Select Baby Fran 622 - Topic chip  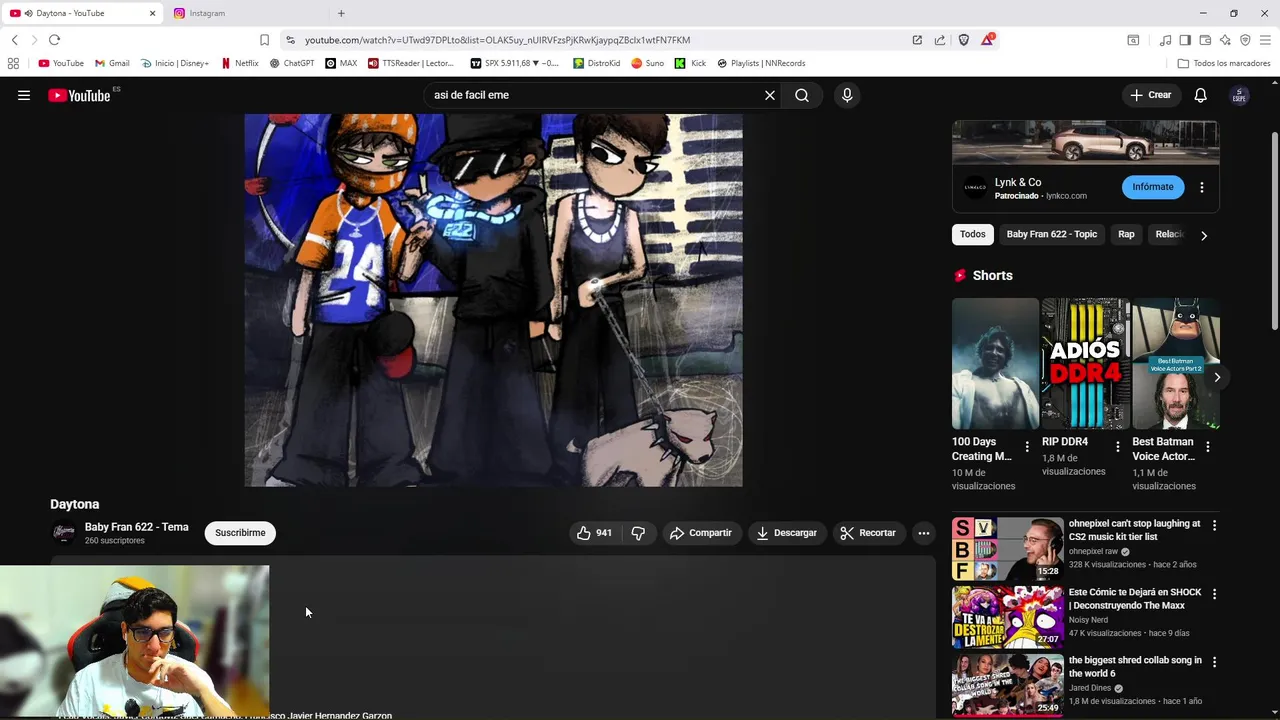tap(1051, 234)
